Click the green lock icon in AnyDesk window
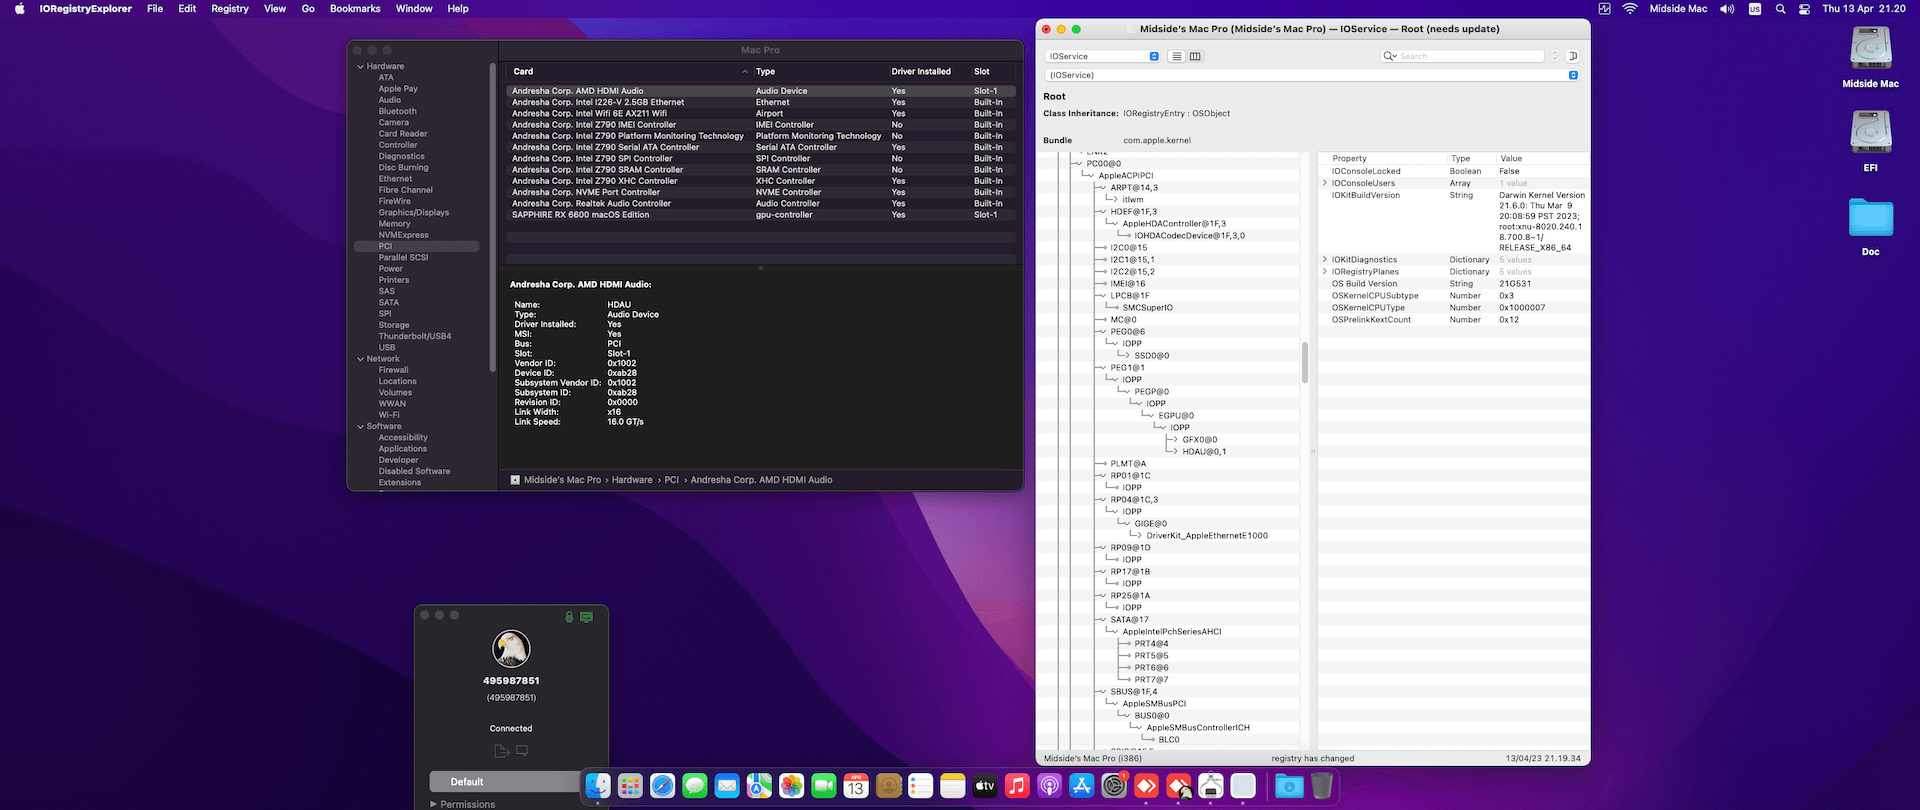Image resolution: width=1920 pixels, height=810 pixels. coord(569,617)
